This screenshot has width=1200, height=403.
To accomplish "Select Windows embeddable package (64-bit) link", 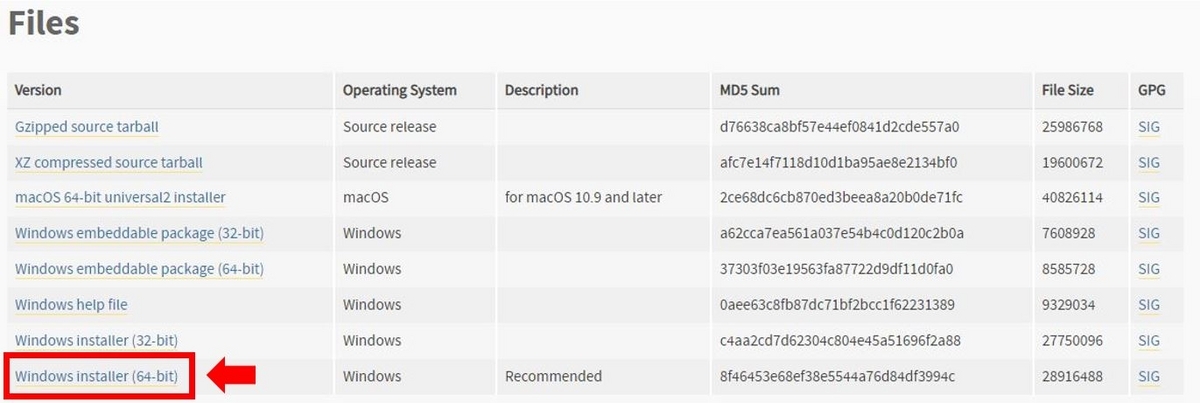I will pyautogui.click(x=139, y=269).
